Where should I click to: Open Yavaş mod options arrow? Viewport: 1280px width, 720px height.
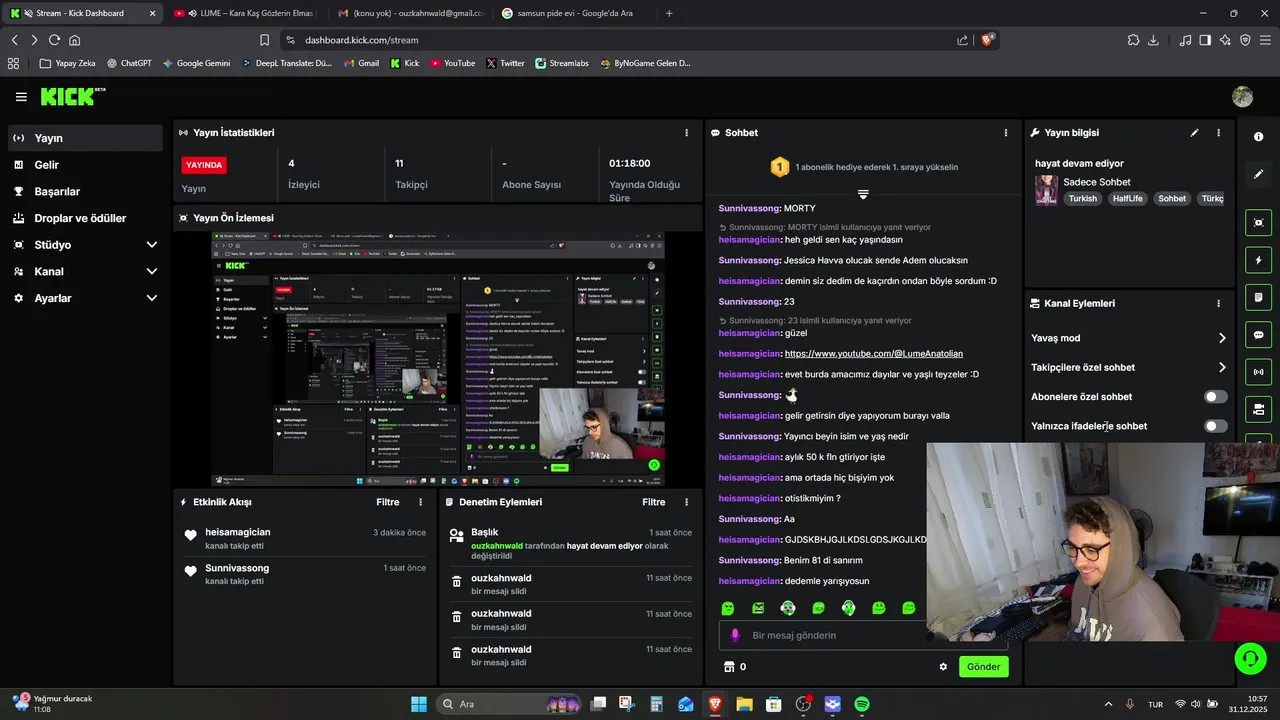[x=1222, y=338]
